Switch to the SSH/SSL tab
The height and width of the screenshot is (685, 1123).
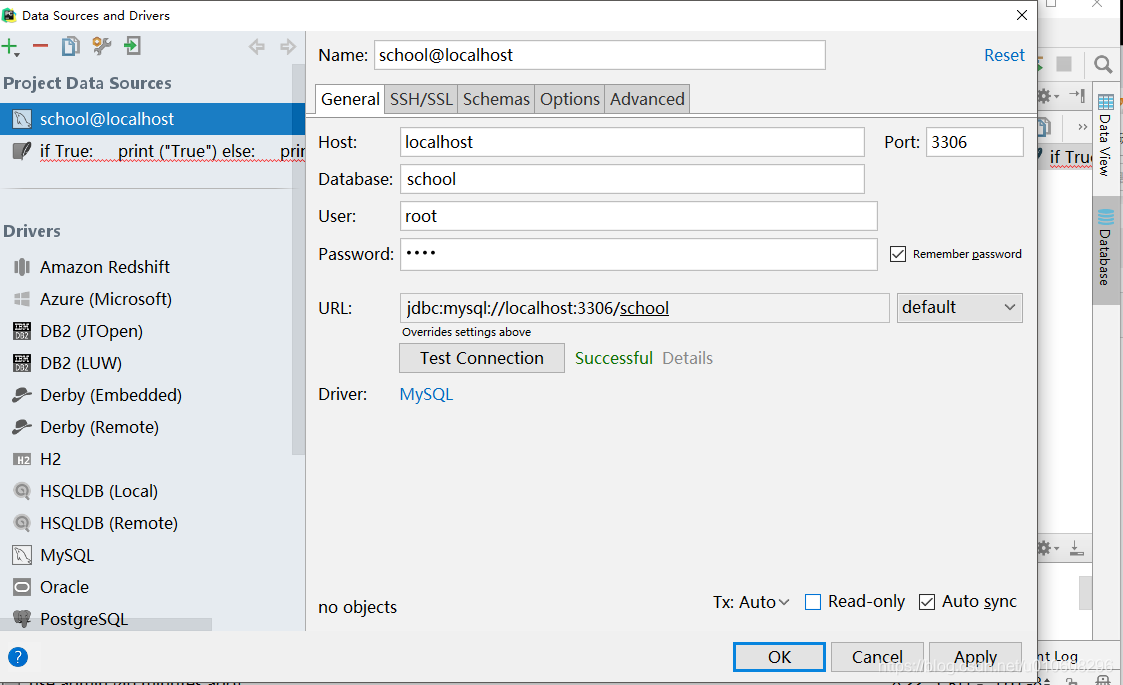pos(420,99)
